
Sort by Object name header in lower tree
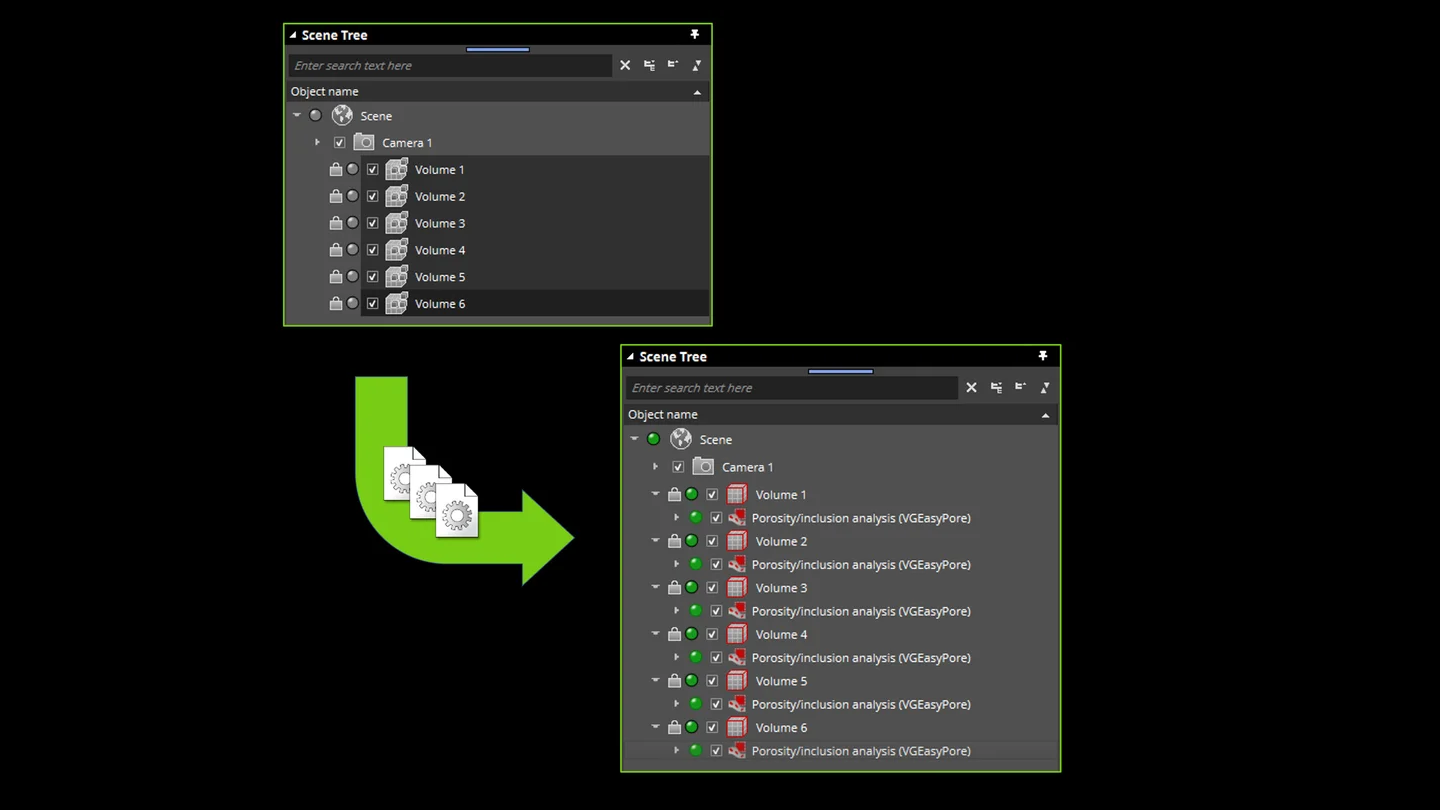tap(840, 414)
